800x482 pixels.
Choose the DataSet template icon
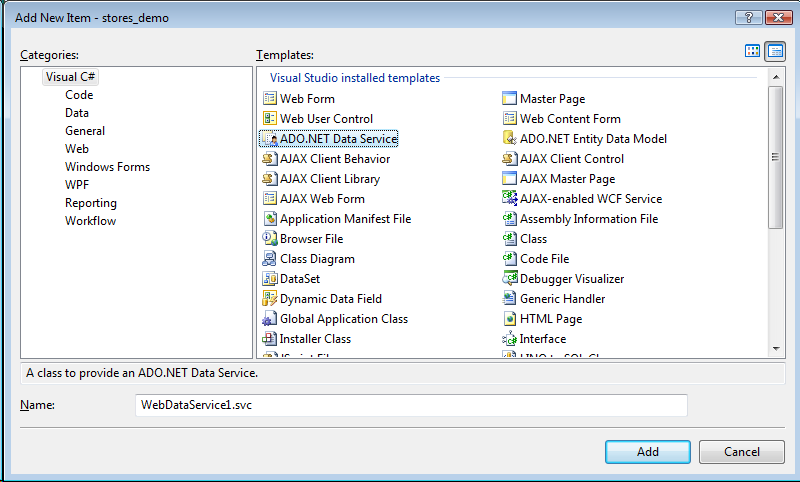click(269, 279)
